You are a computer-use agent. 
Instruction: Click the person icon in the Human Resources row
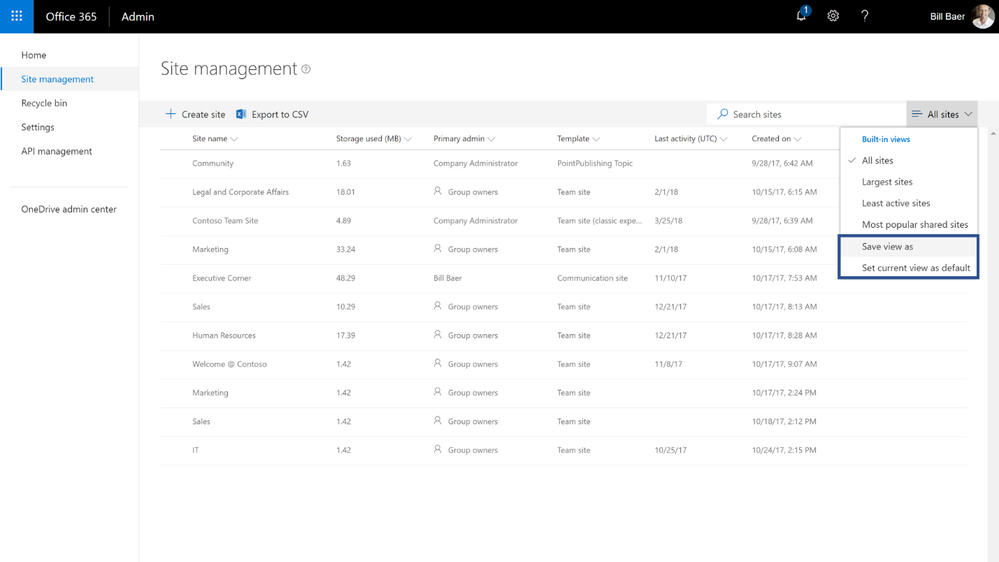(x=438, y=335)
